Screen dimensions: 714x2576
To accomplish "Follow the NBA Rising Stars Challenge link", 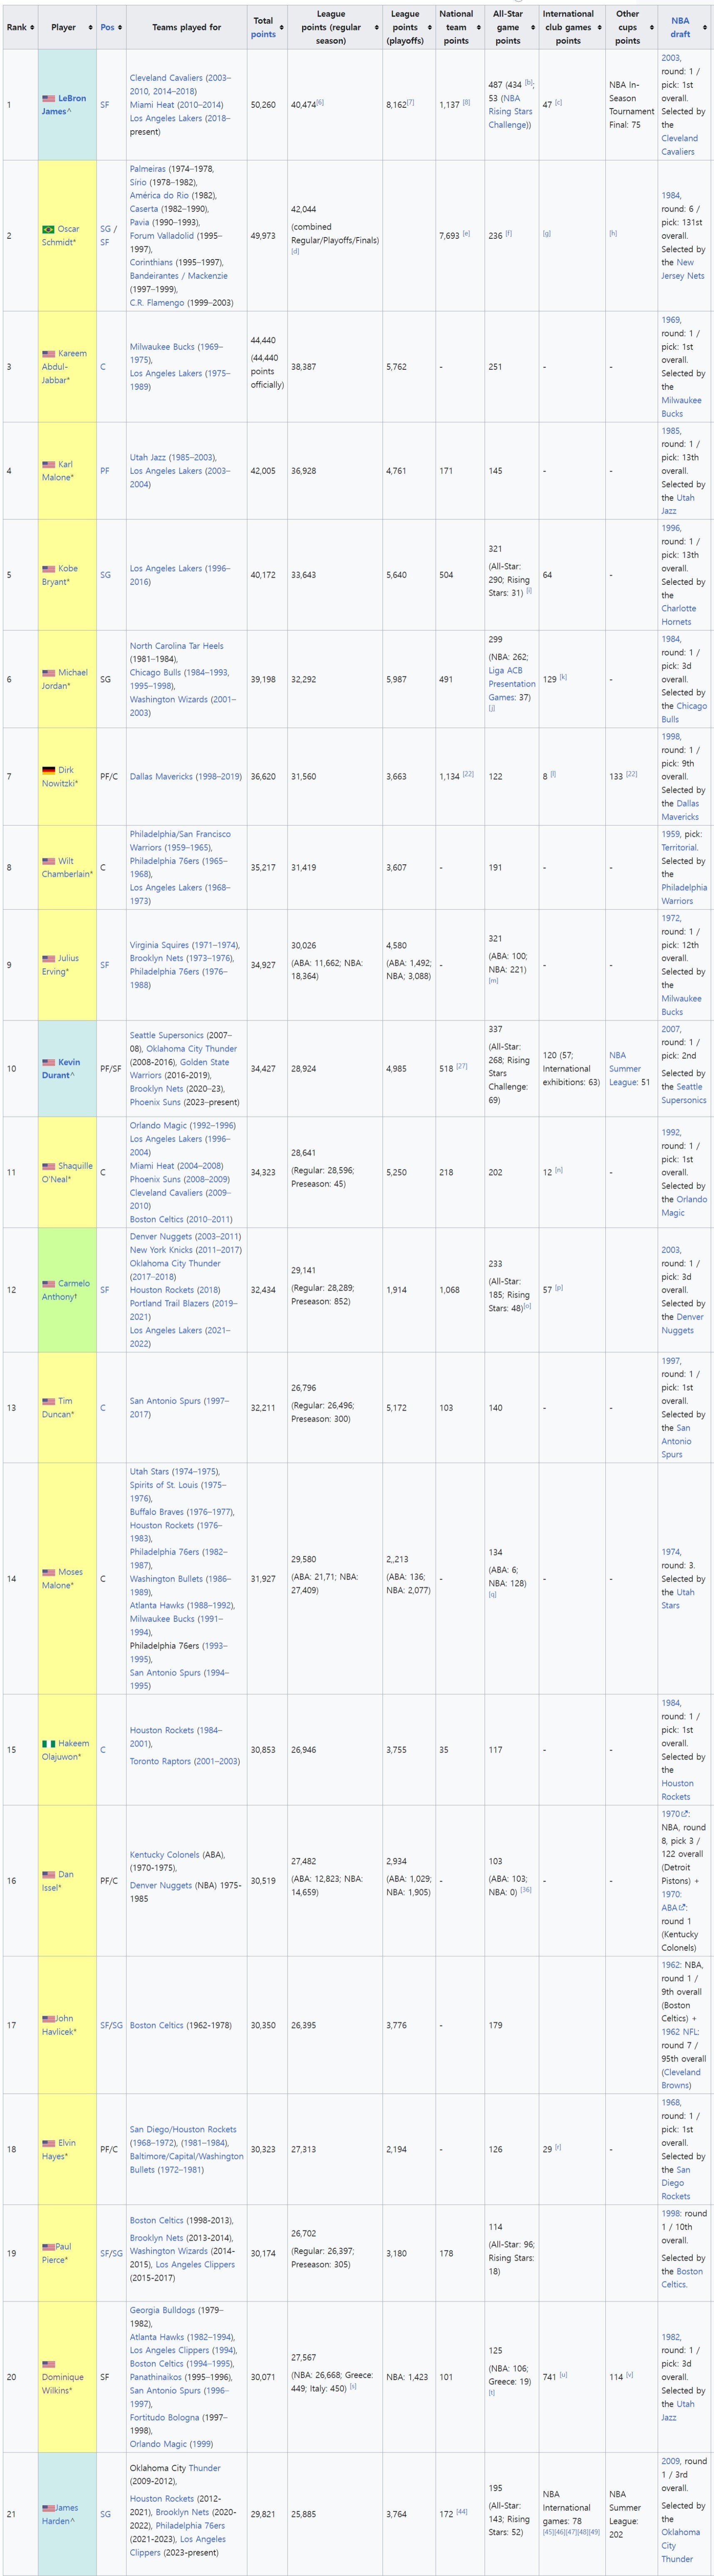I will tap(511, 111).
